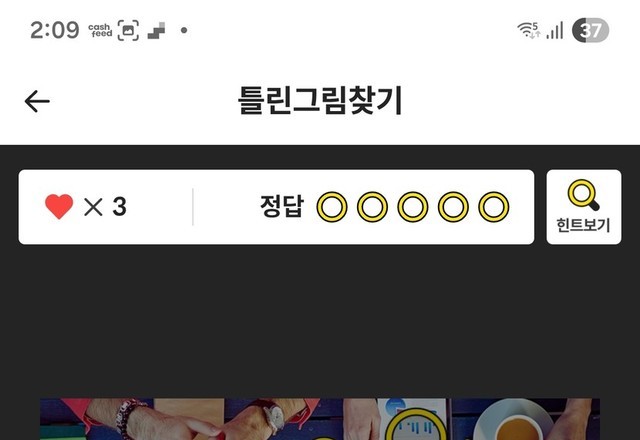Tap the cash feed status icon
Screen dimensions: 640x440
click(x=100, y=31)
